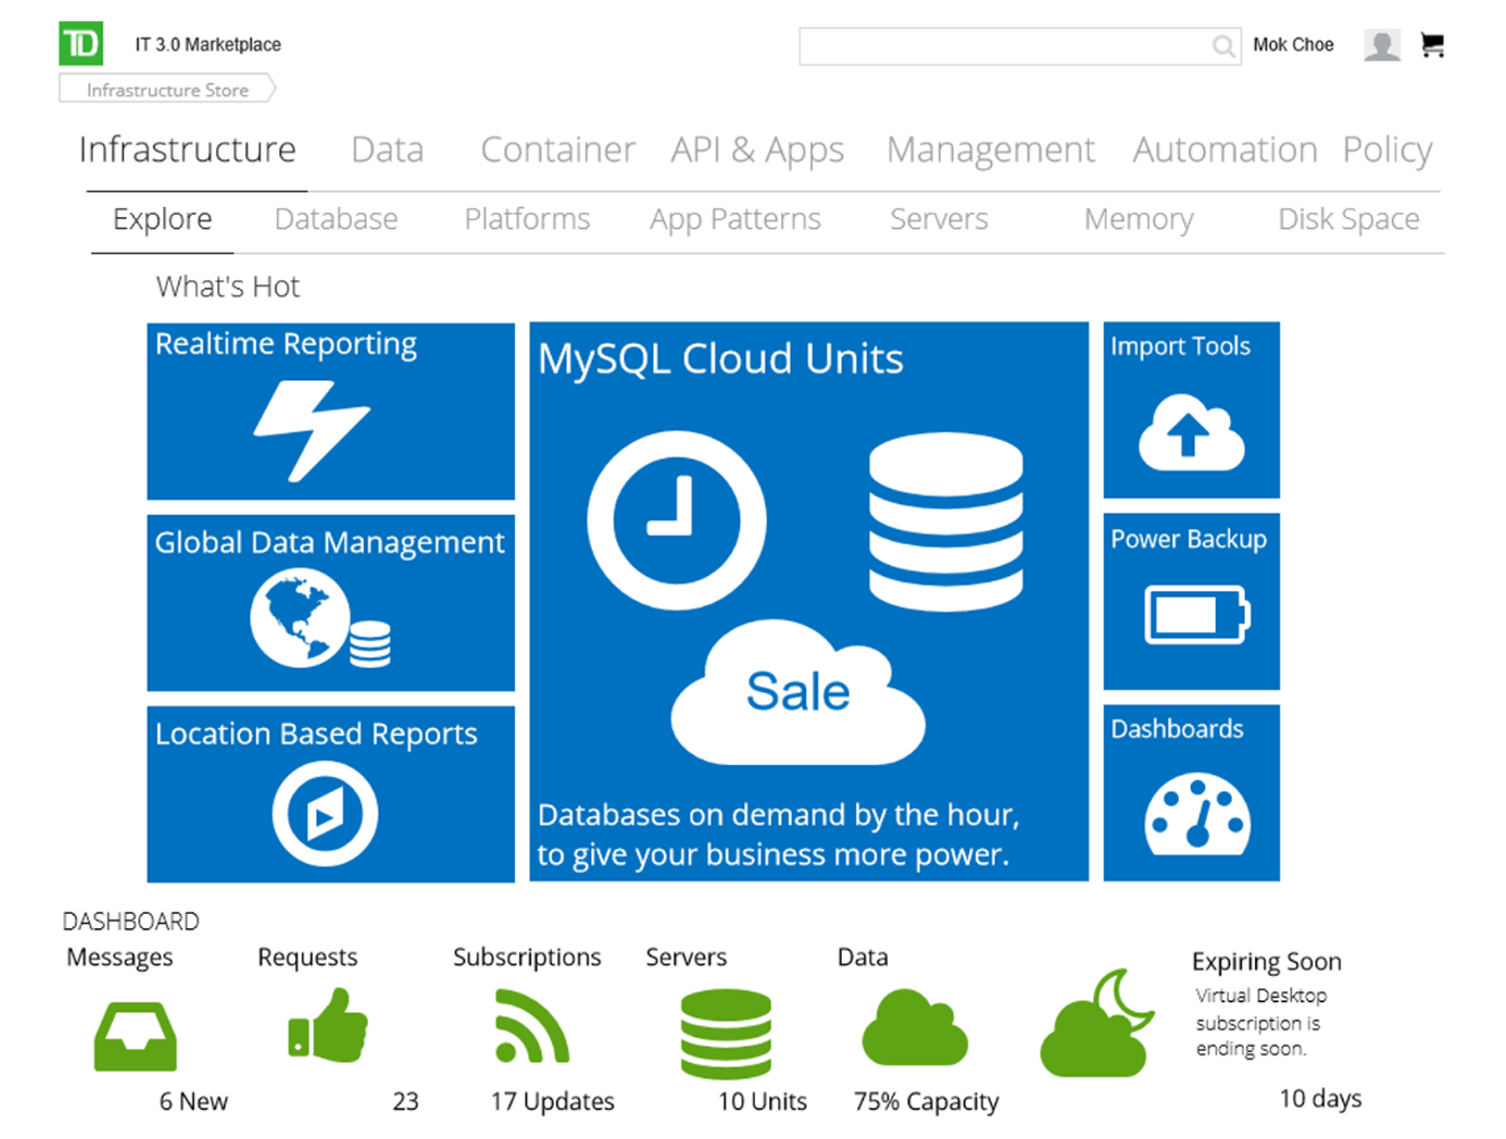Click the TD logo
This screenshot has width=1506, height=1139.
pyautogui.click(x=81, y=44)
